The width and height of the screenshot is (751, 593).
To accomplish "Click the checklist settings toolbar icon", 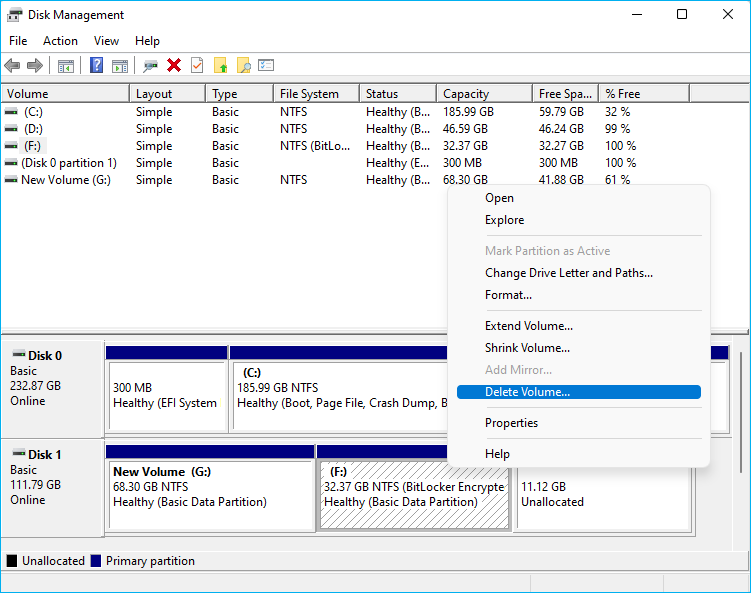I will pos(266,66).
